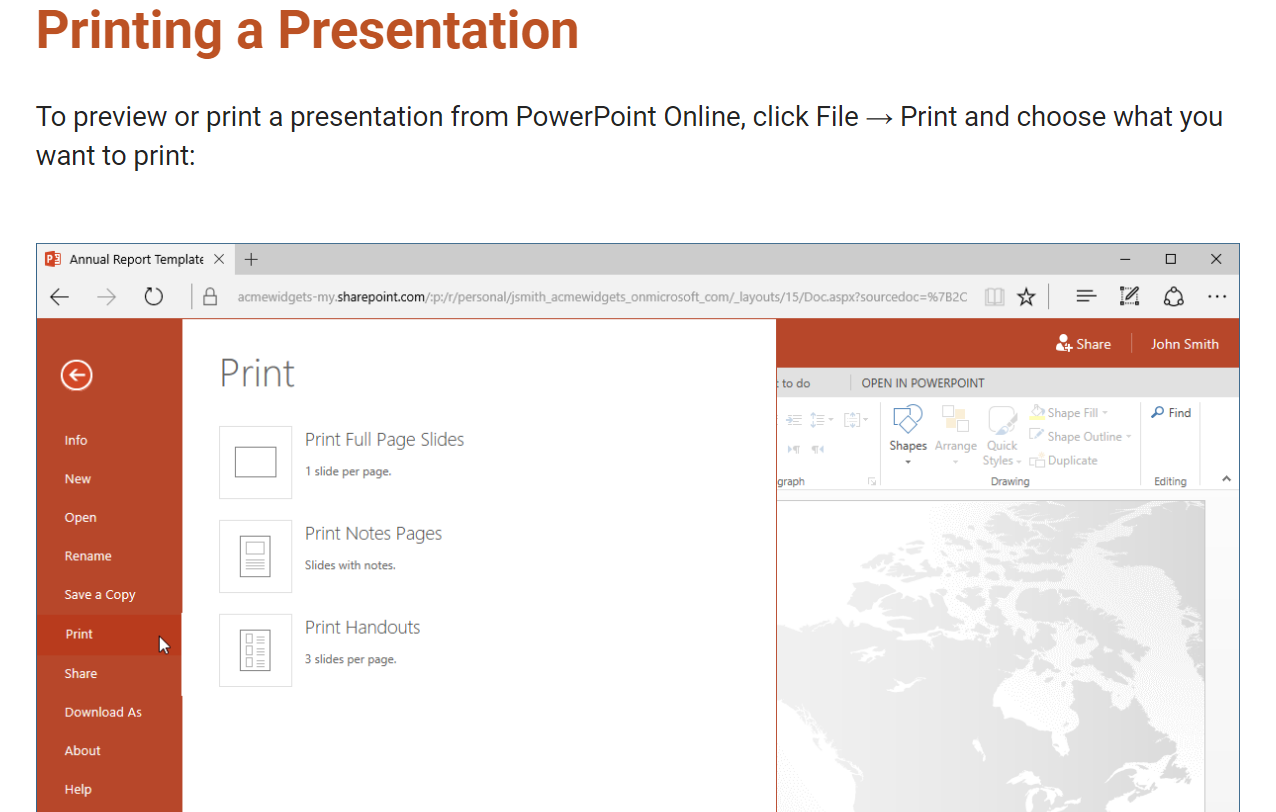Open a new browser tab with plus
The width and height of the screenshot is (1276, 812).
click(251, 259)
